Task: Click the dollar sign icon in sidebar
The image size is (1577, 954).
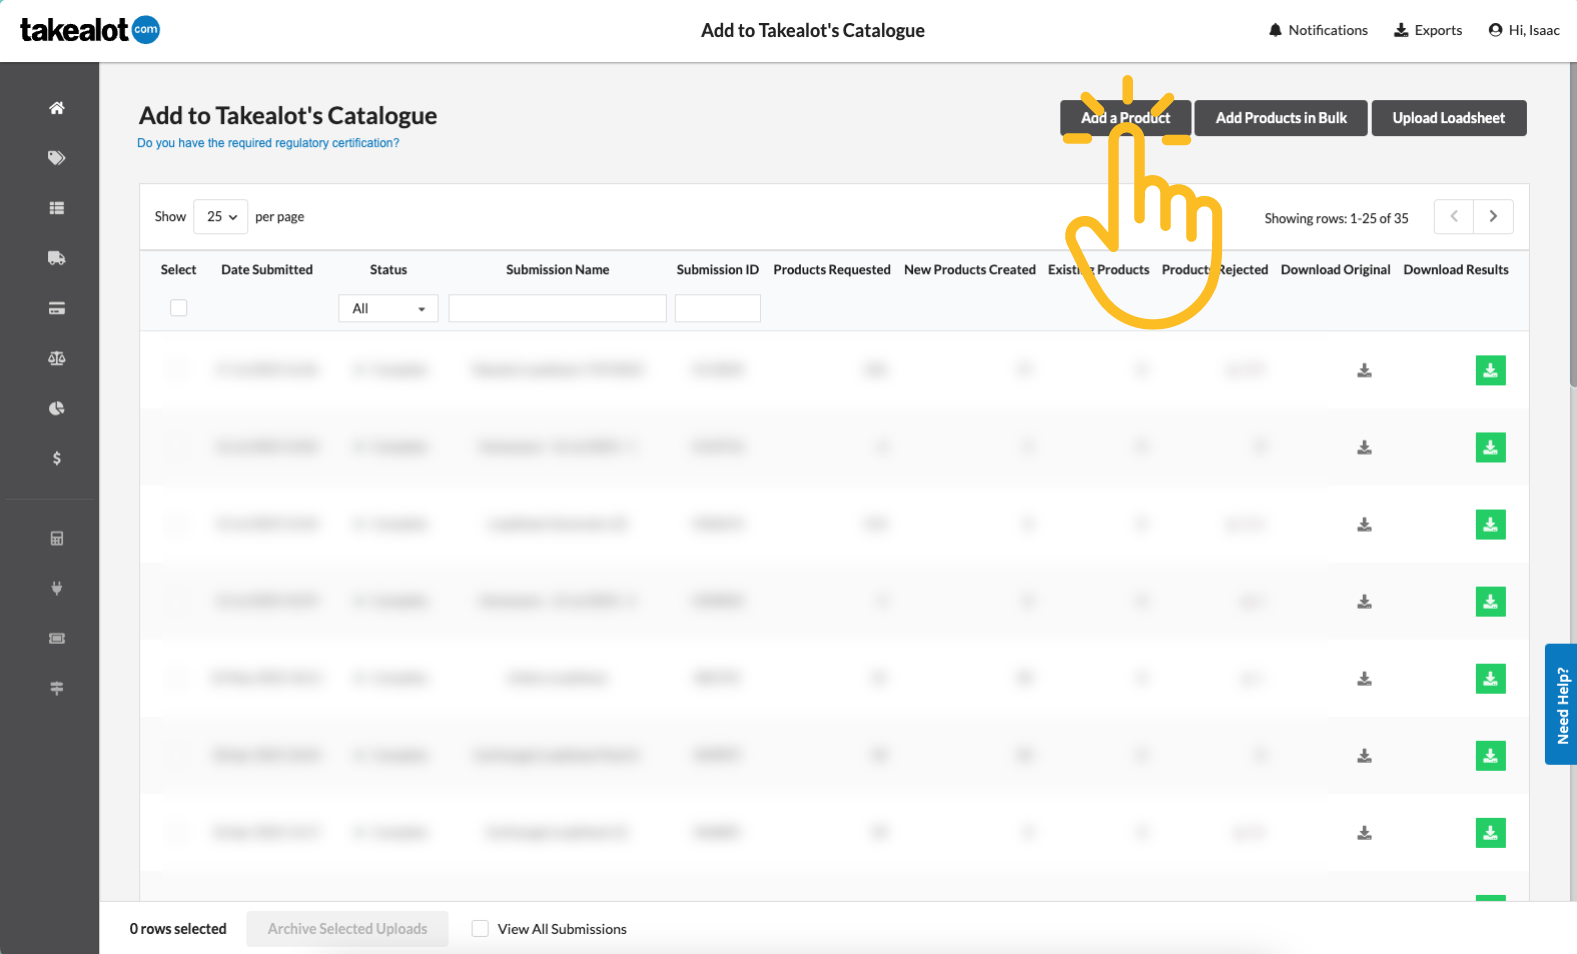Action: click(57, 458)
